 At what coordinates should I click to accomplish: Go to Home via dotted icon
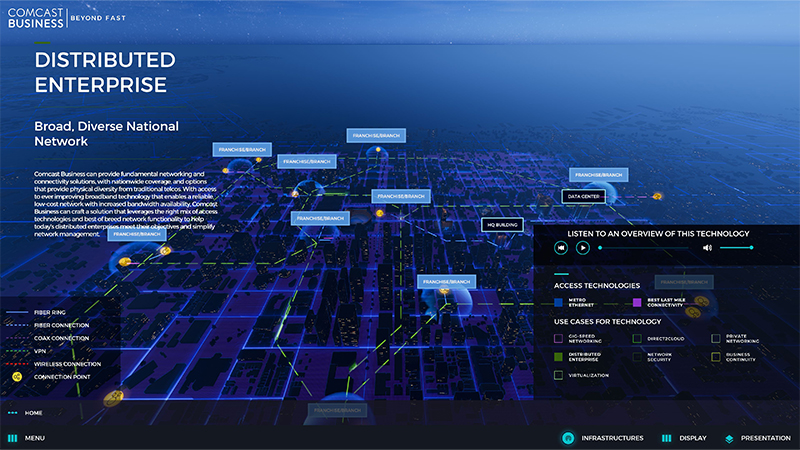pos(12,413)
